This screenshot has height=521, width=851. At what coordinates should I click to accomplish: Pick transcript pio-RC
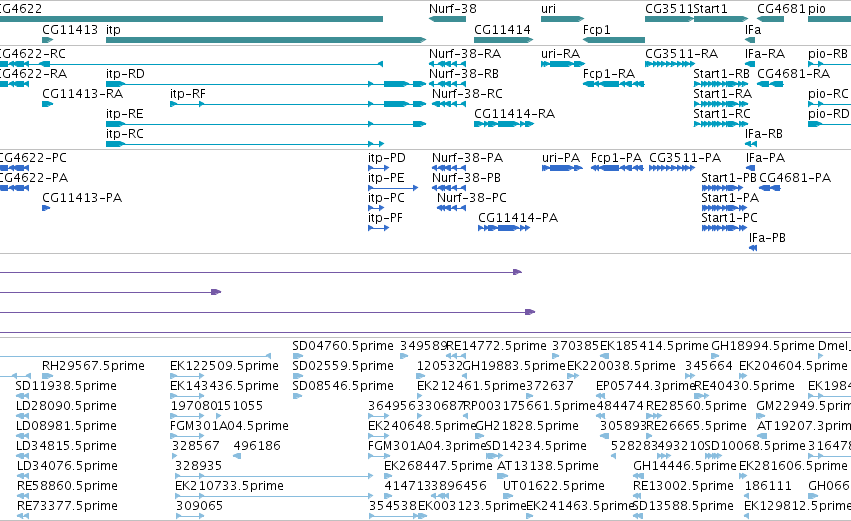click(828, 94)
